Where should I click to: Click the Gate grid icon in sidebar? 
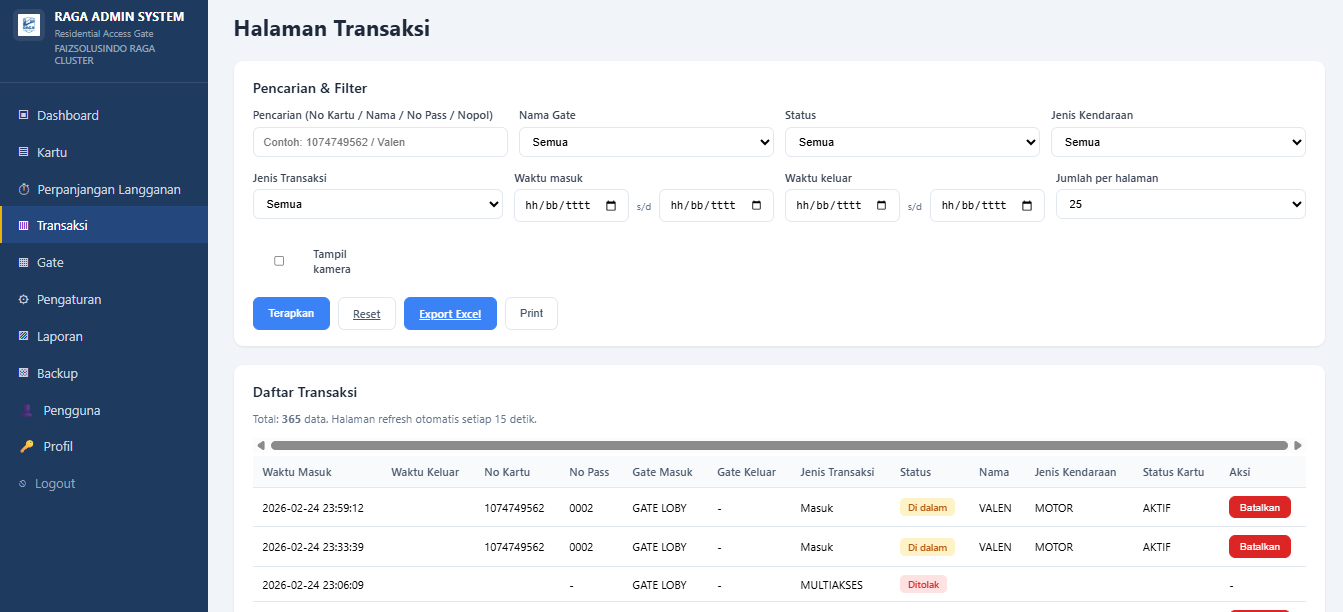tap(24, 262)
